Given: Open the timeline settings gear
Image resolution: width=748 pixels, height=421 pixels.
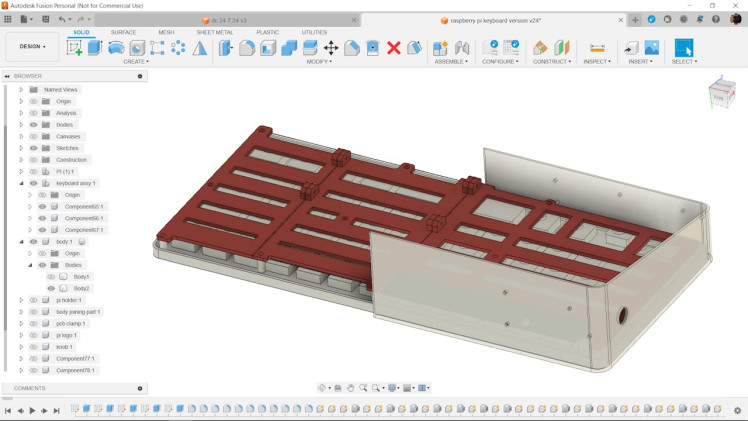Looking at the screenshot, I should coord(738,410).
